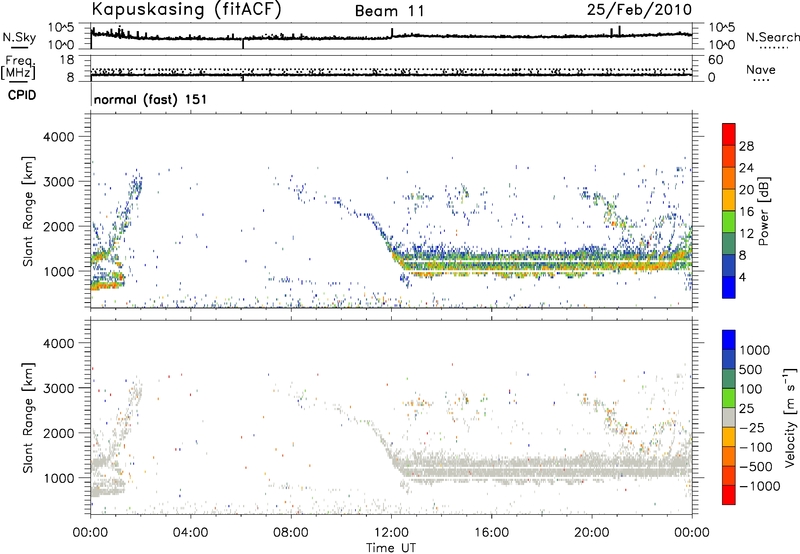Image resolution: width=800 pixels, height=554 pixels.
Task: Click the 24 tick label on Power scale
Action: pyautogui.click(x=746, y=168)
